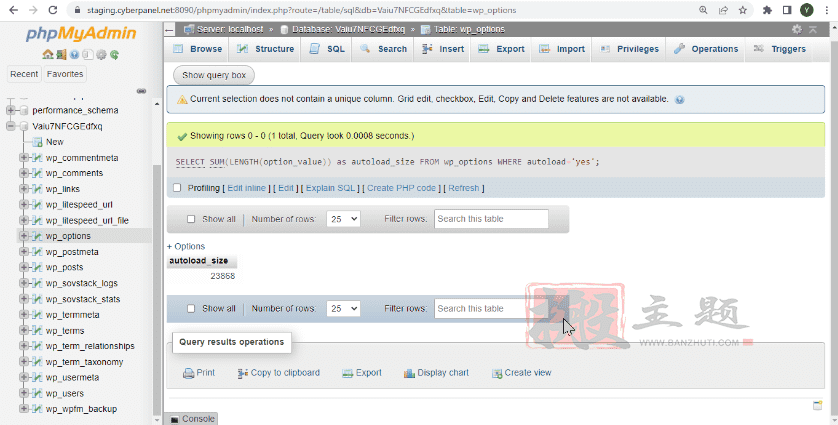Click upper Search this table field

coord(491,219)
